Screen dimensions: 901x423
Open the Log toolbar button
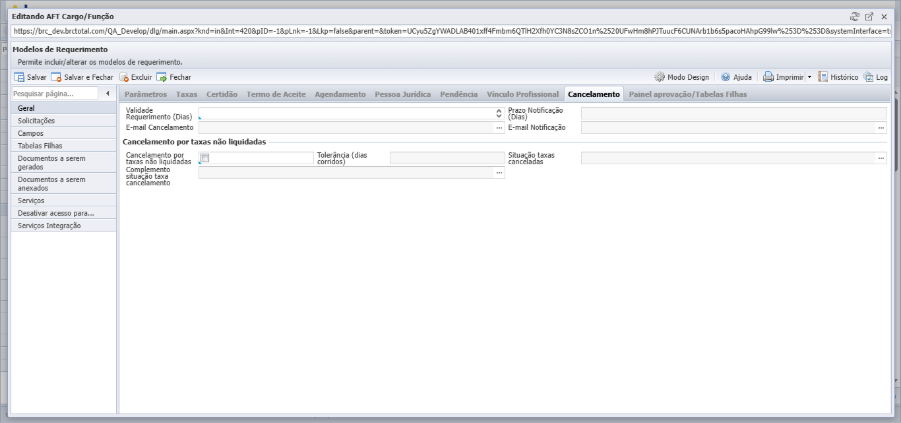pos(875,77)
